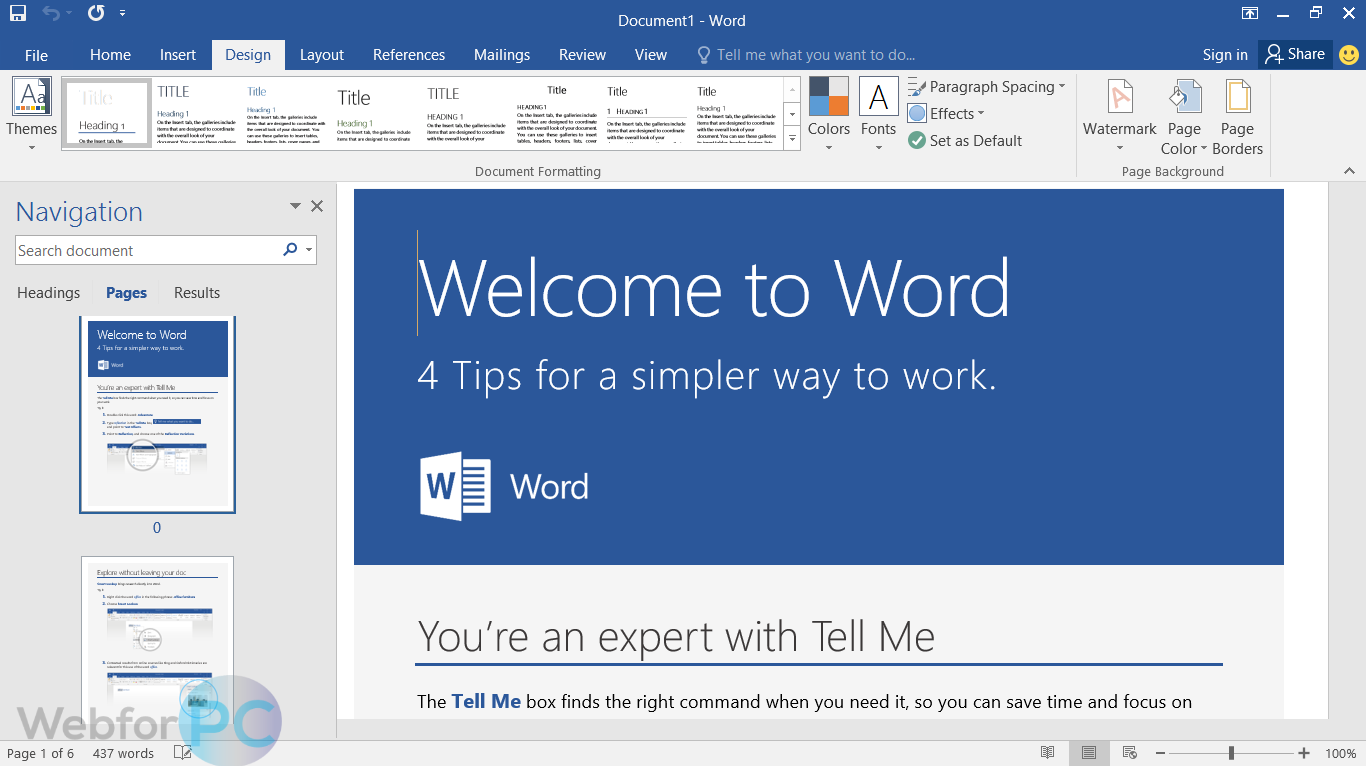This screenshot has height=766, width=1366.
Task: Click Set as Default
Action: pyautogui.click(x=964, y=141)
